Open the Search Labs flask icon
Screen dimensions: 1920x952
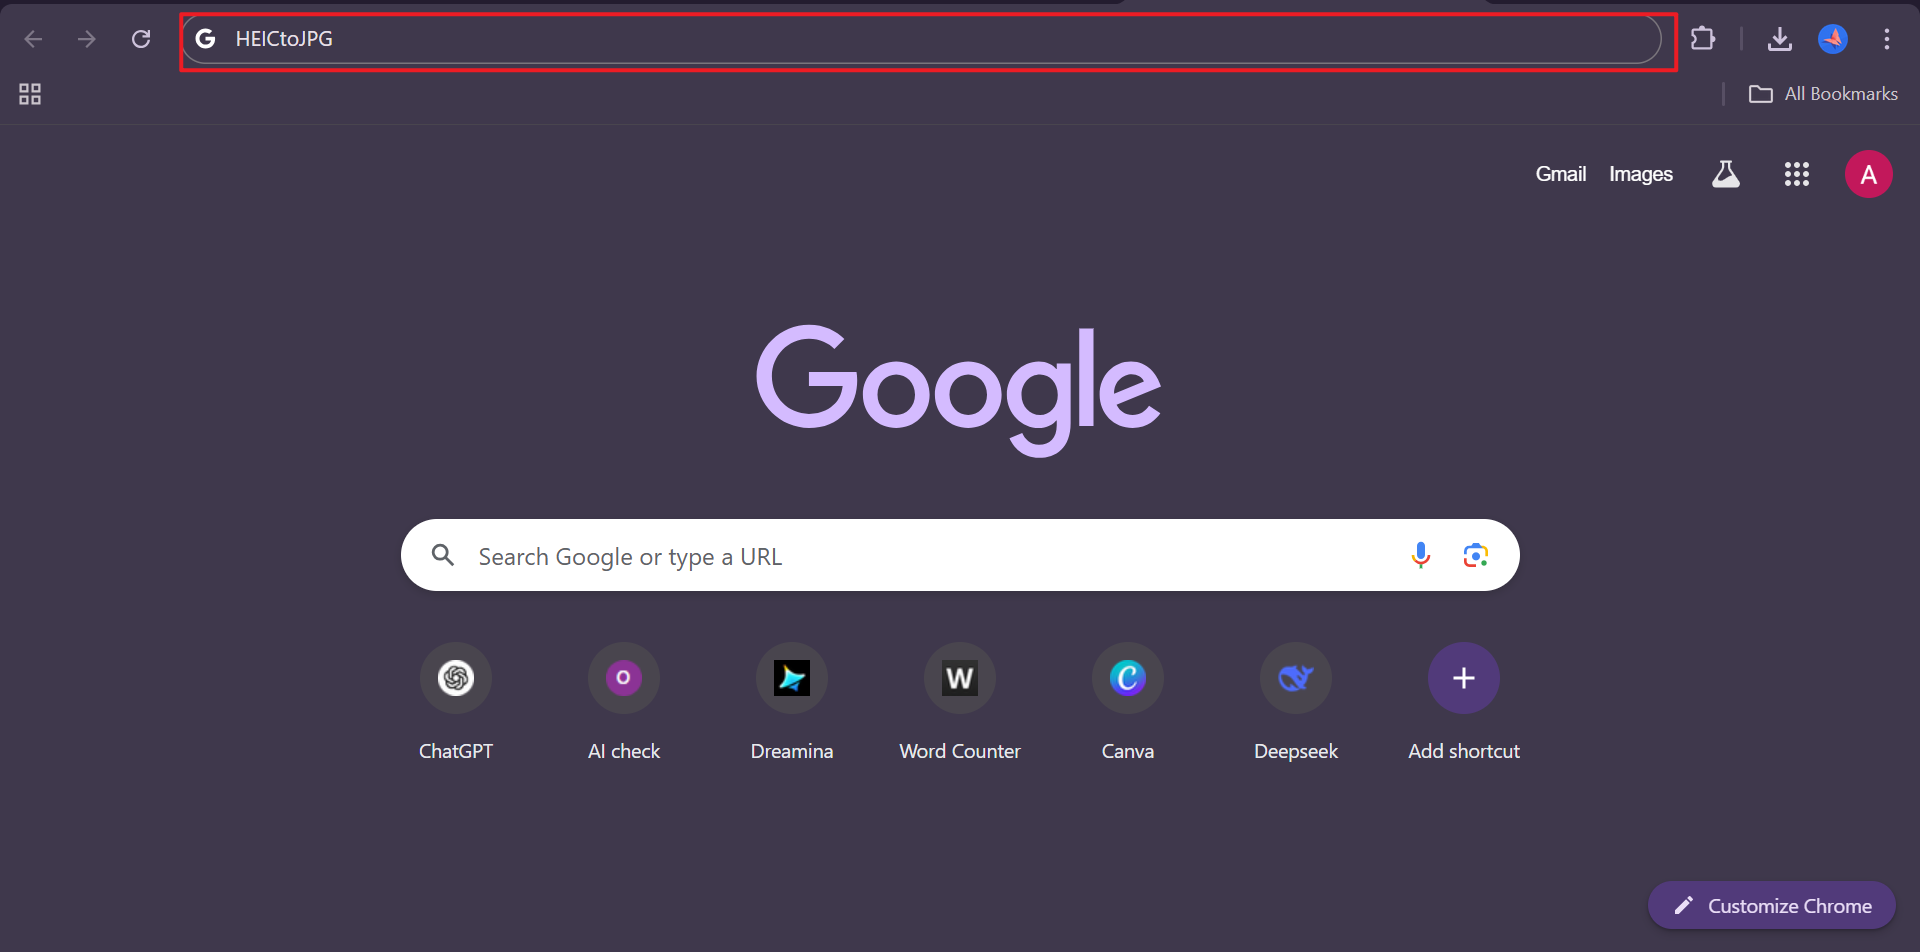pos(1726,173)
